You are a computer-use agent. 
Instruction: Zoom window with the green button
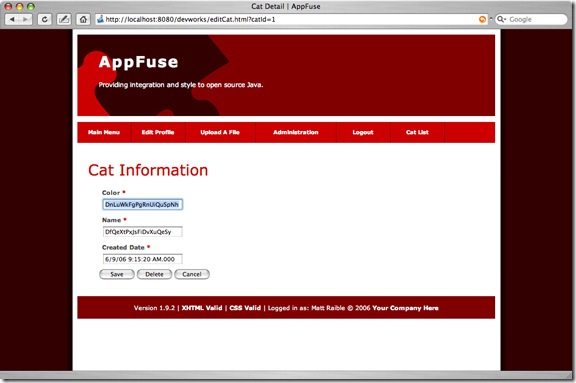pyautogui.click(x=31, y=6)
